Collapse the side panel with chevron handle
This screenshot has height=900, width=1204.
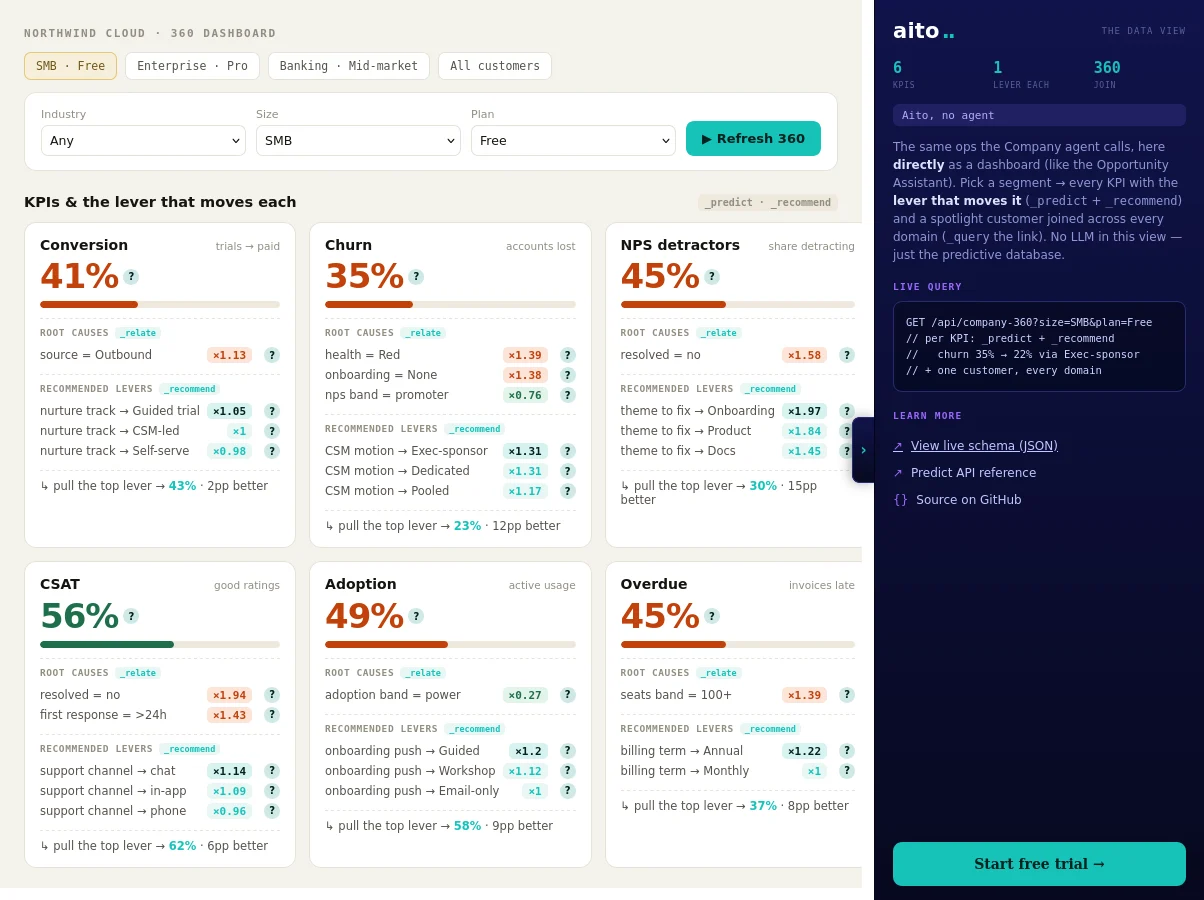(863, 450)
